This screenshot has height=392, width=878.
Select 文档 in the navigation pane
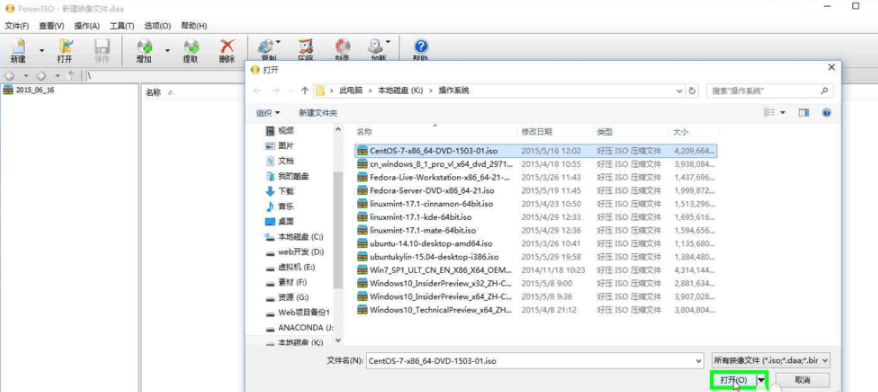pos(286,161)
